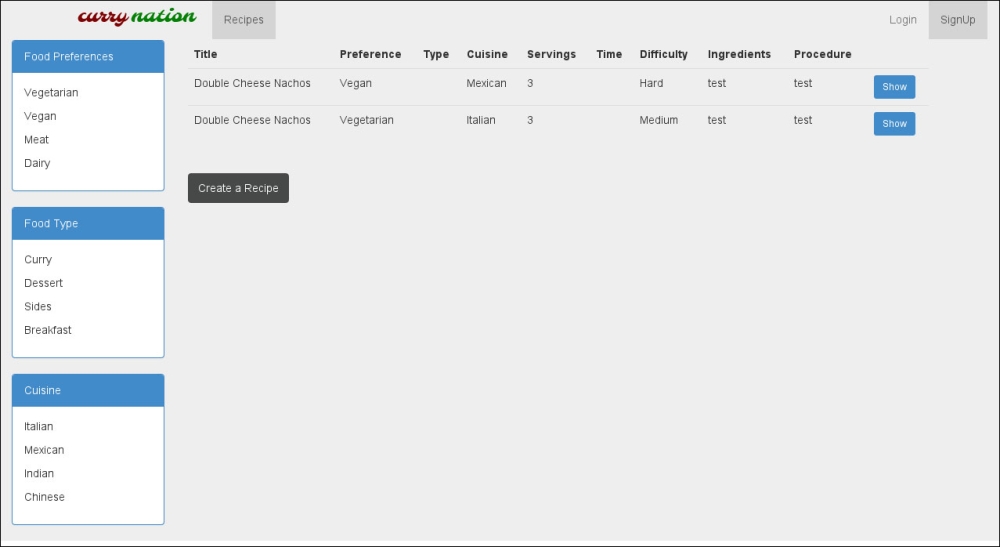
Task: Pick Sides under Food Type
Action: tap(38, 307)
